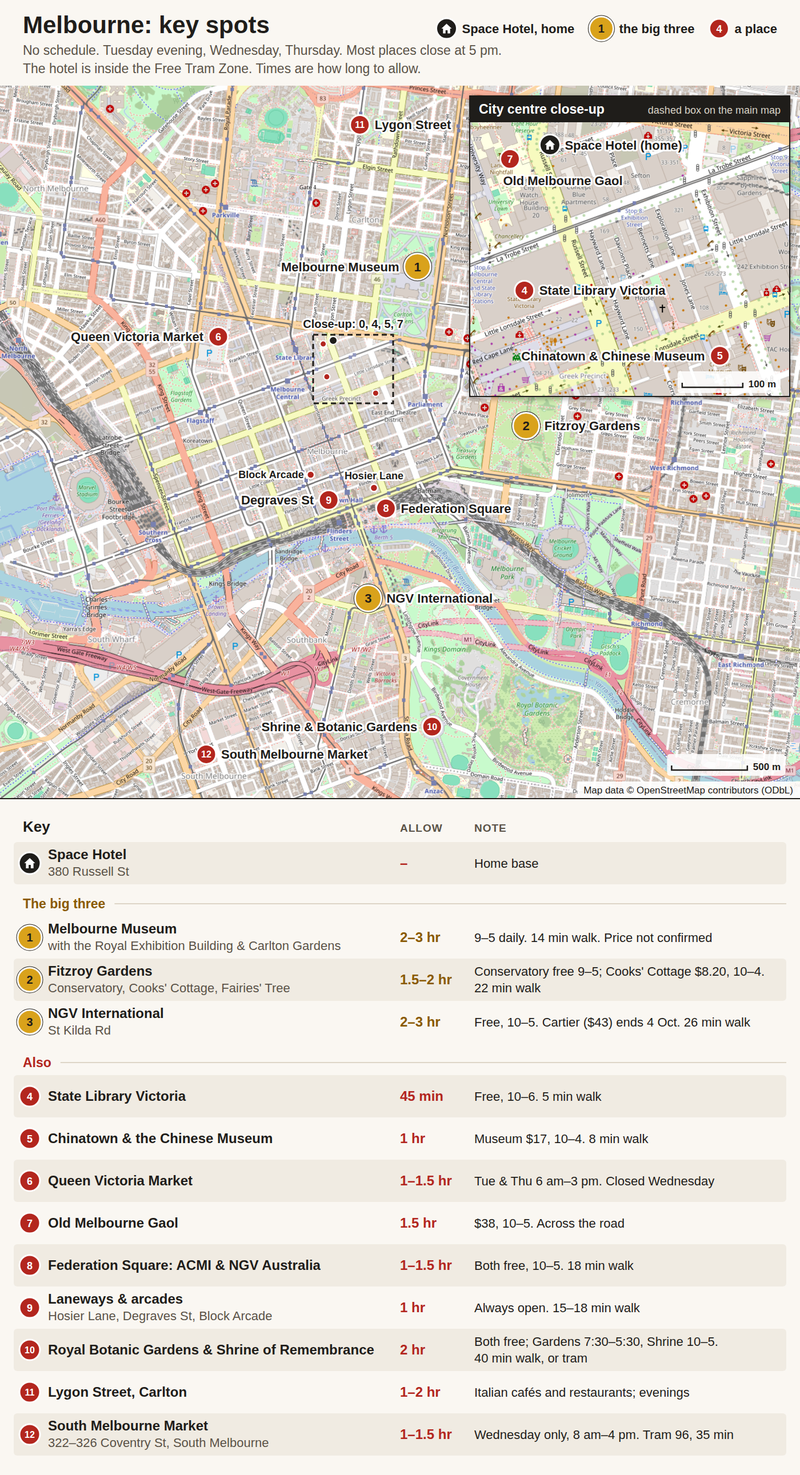Click the note 'Museum $17, 10–4. 8 min walk'

(x=561, y=1138)
